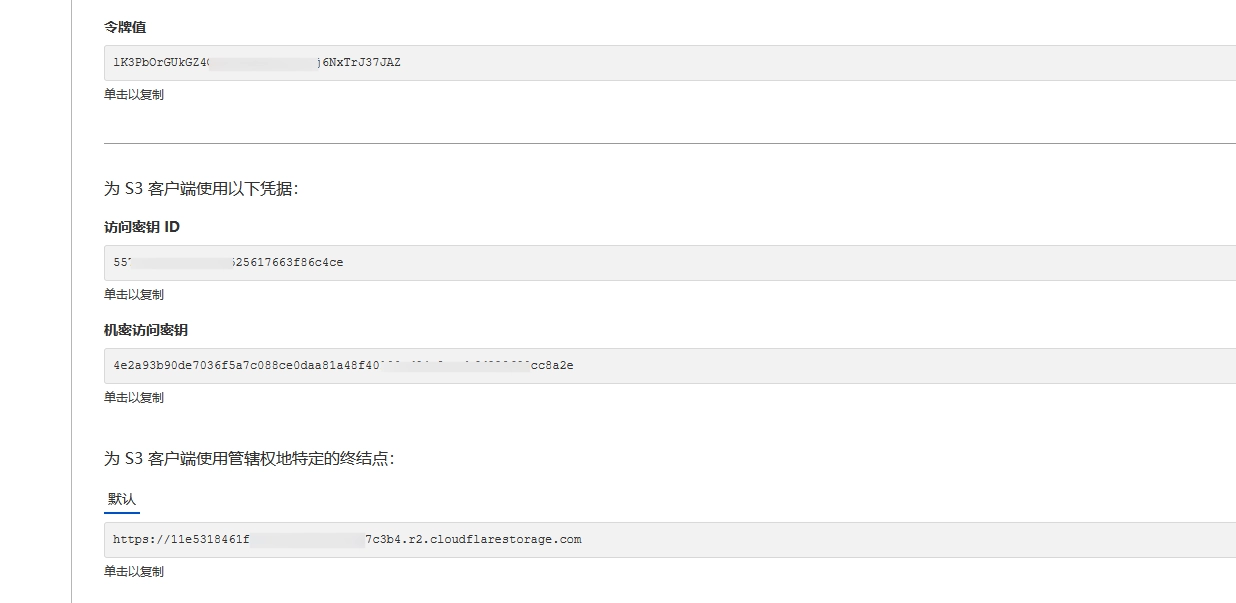Click the 令牌值 heading label

(125, 27)
